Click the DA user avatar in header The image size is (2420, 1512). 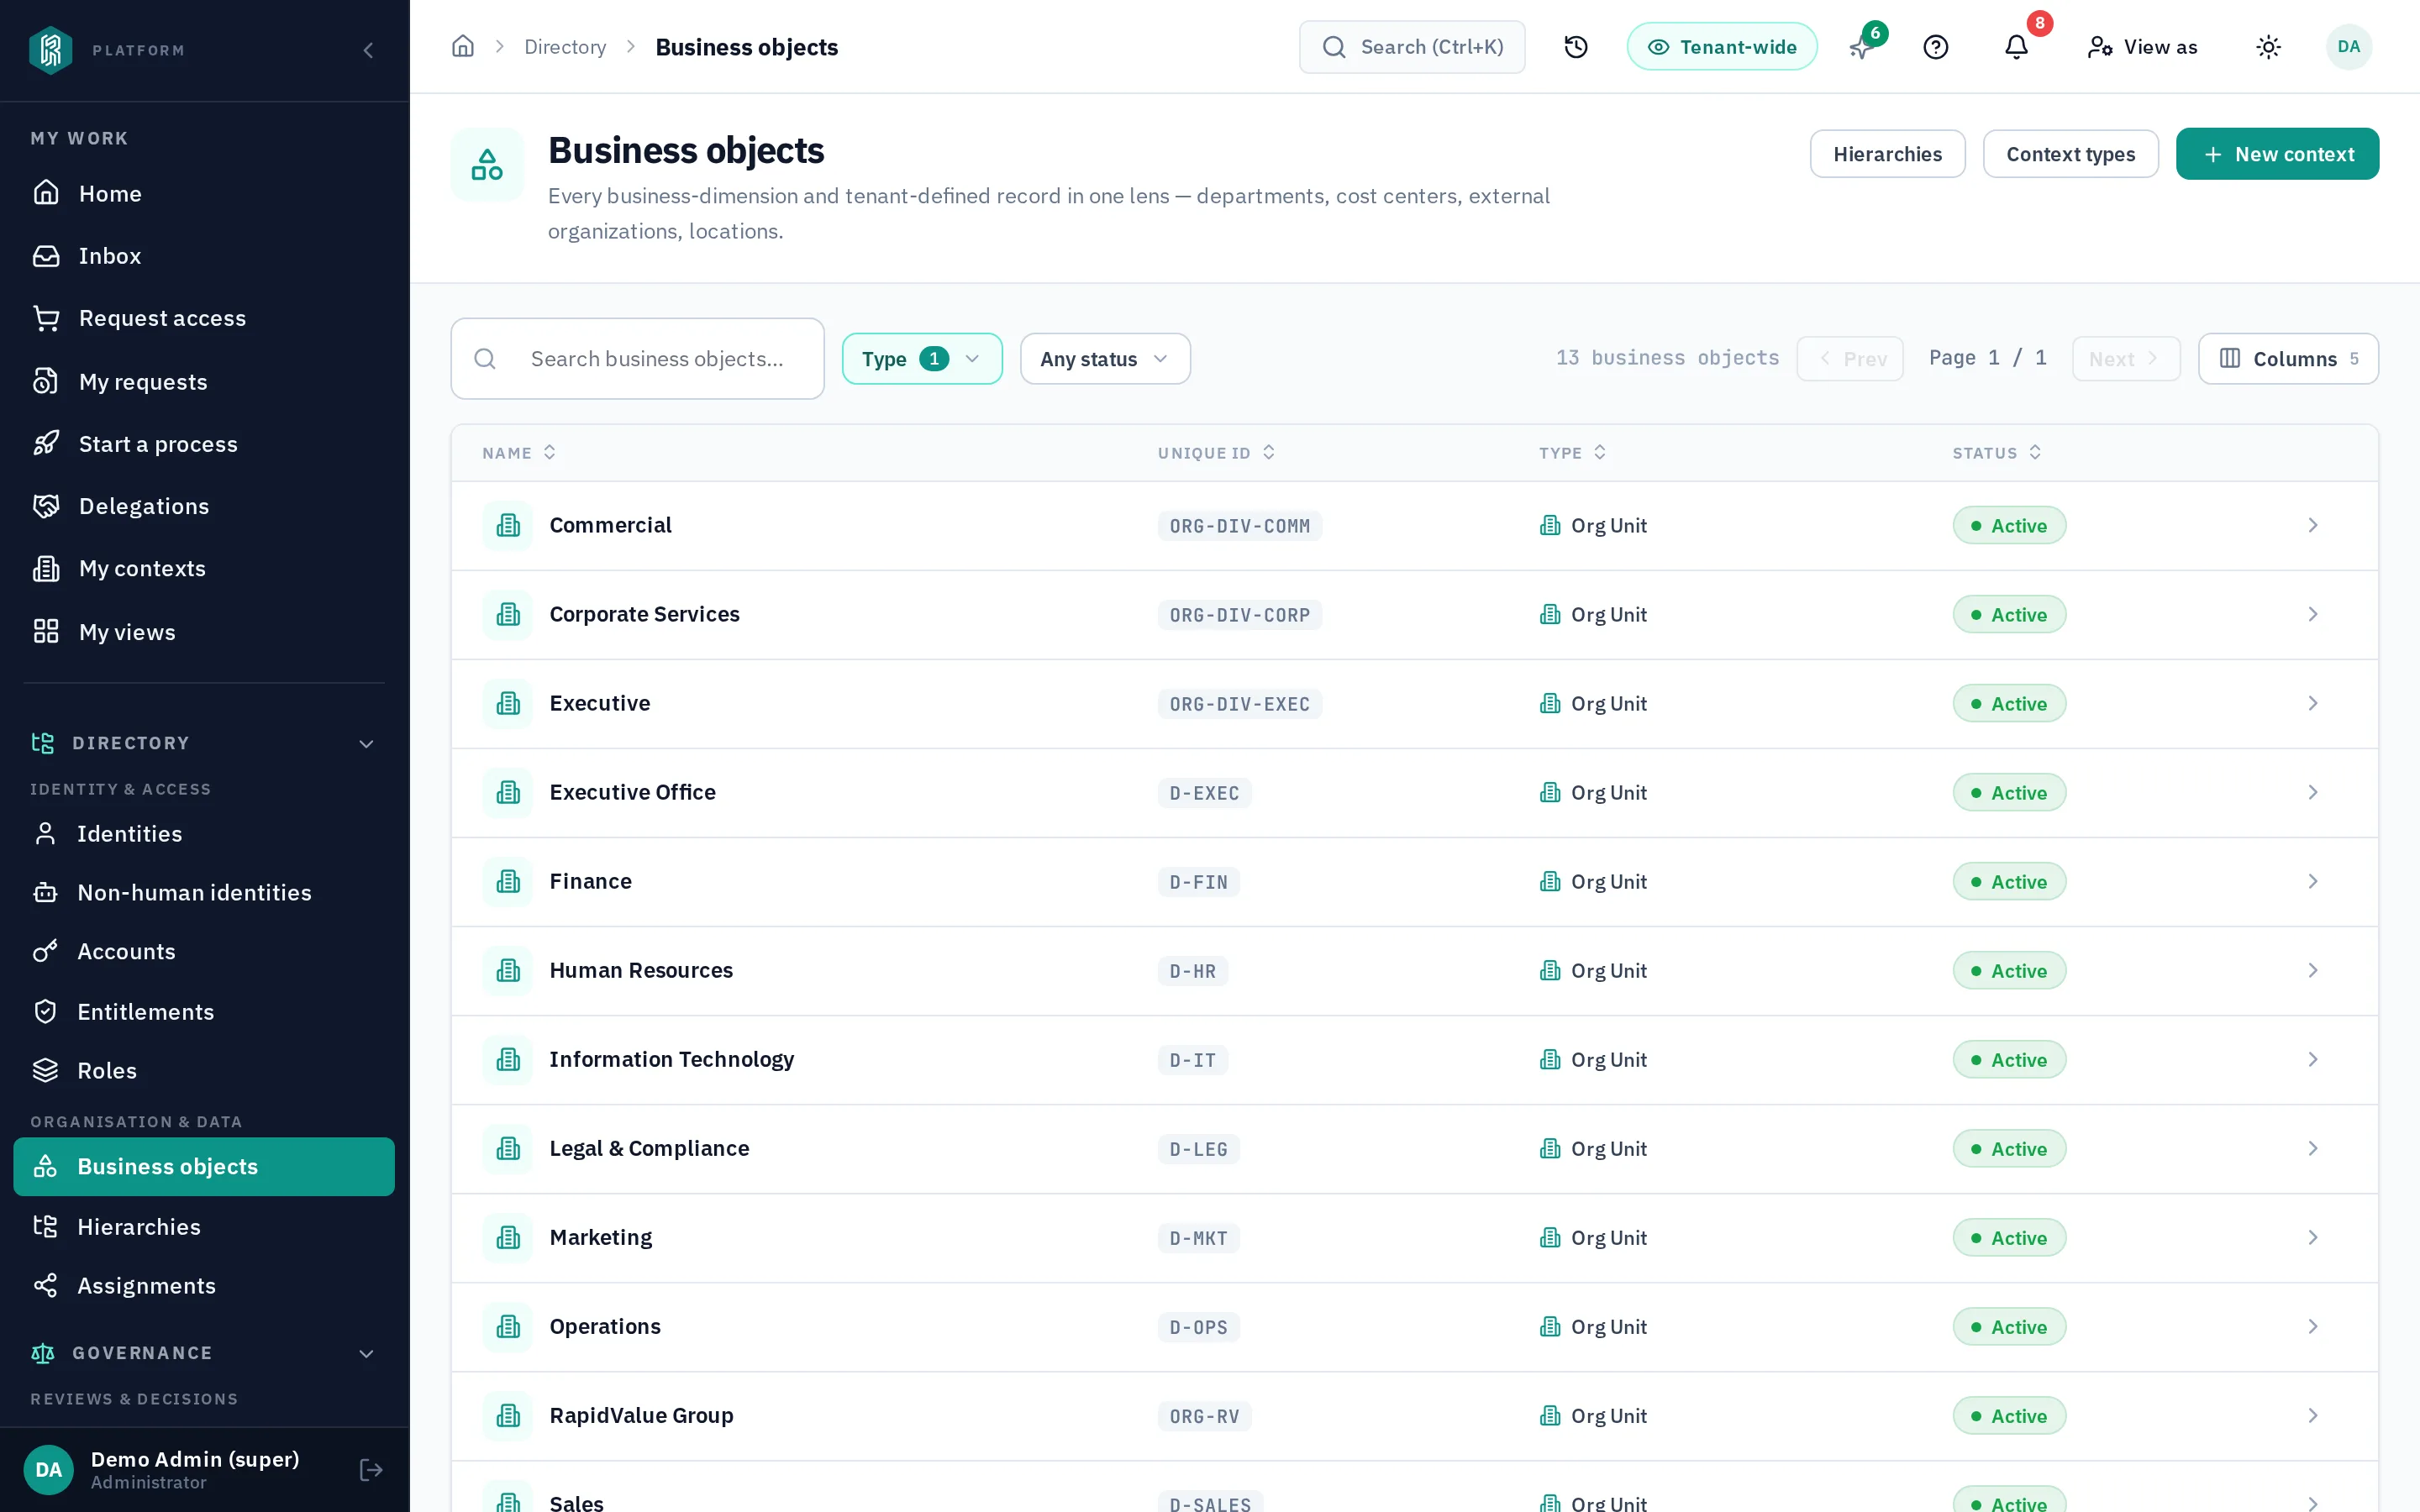(x=2349, y=47)
